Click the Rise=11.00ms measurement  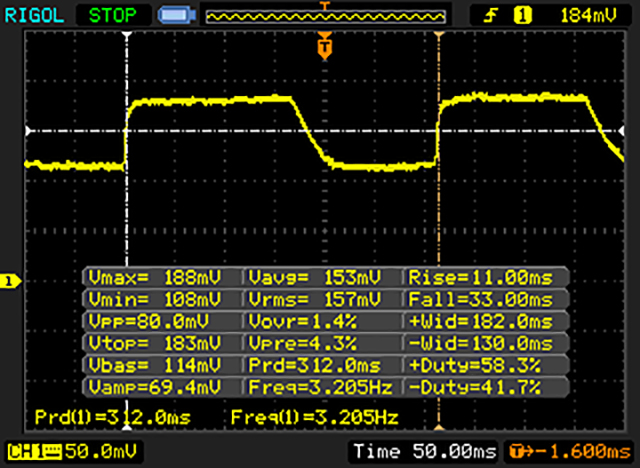click(480, 278)
